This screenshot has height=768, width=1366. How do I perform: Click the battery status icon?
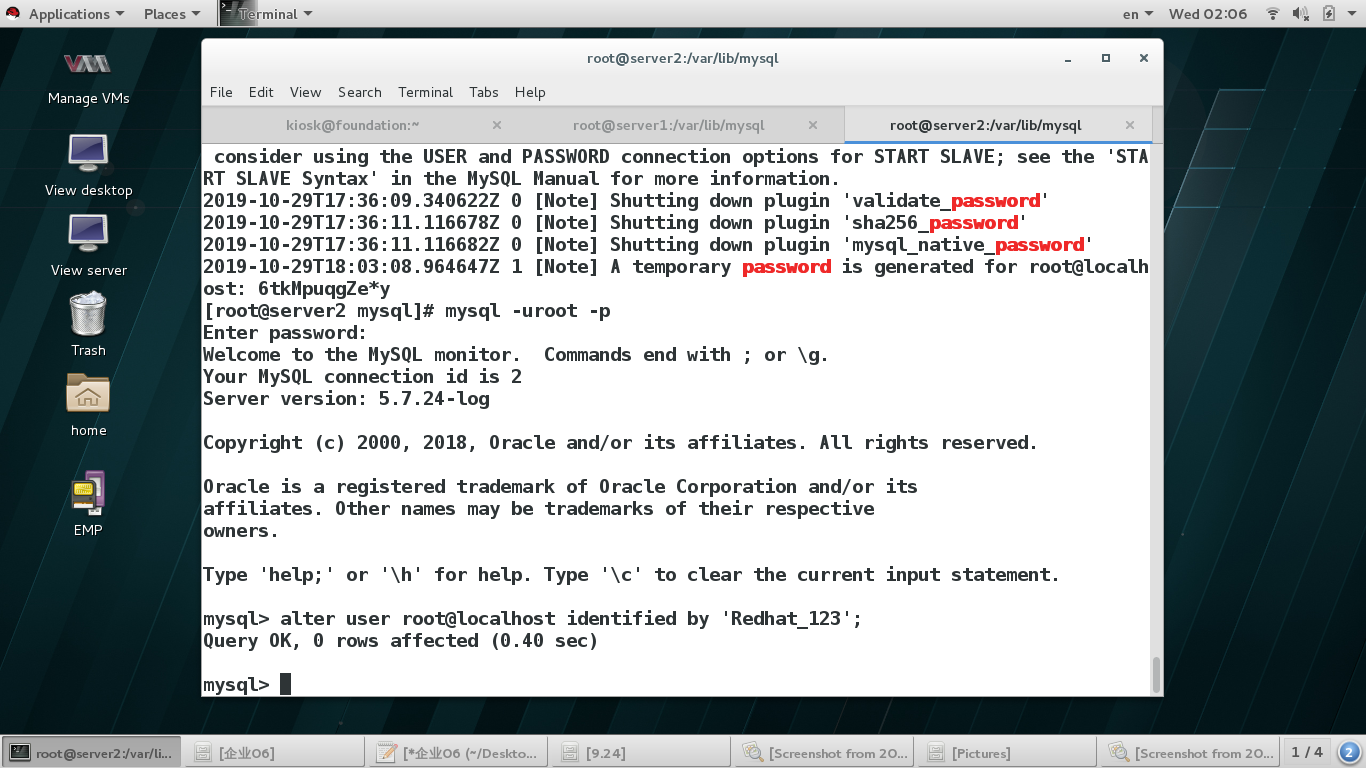click(1329, 14)
